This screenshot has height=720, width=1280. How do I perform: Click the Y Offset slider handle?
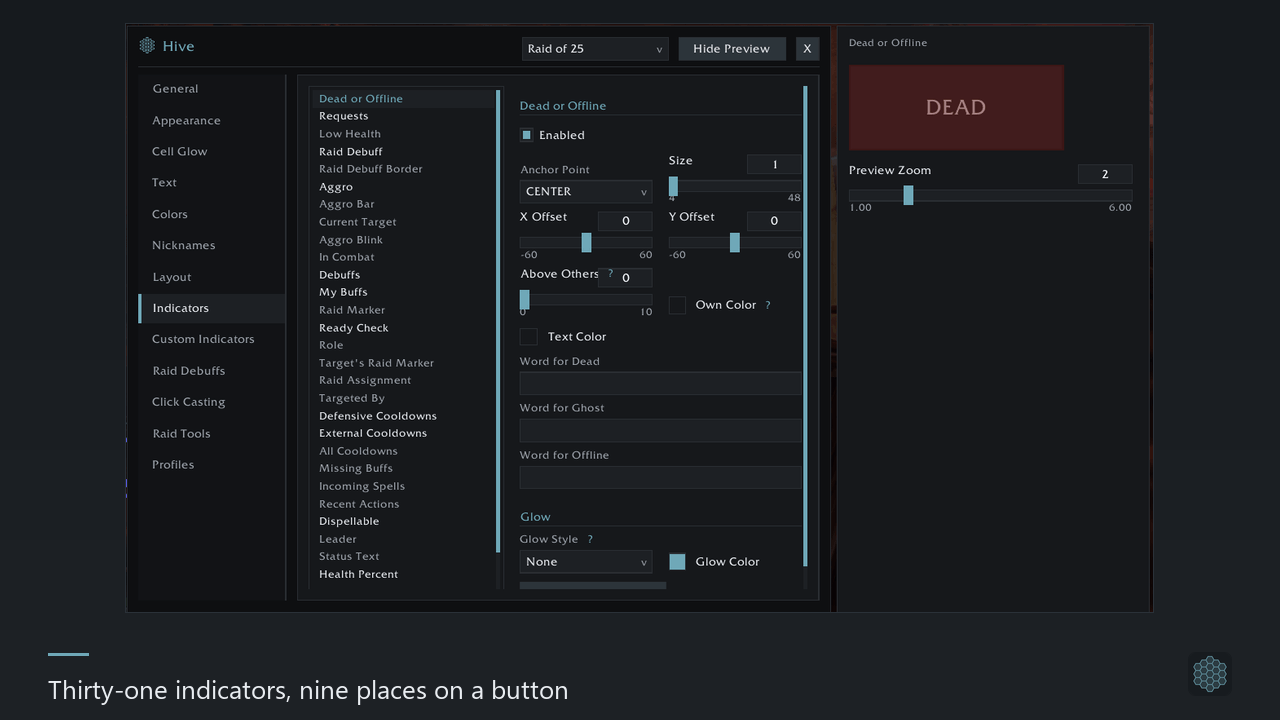pyautogui.click(x=735, y=243)
